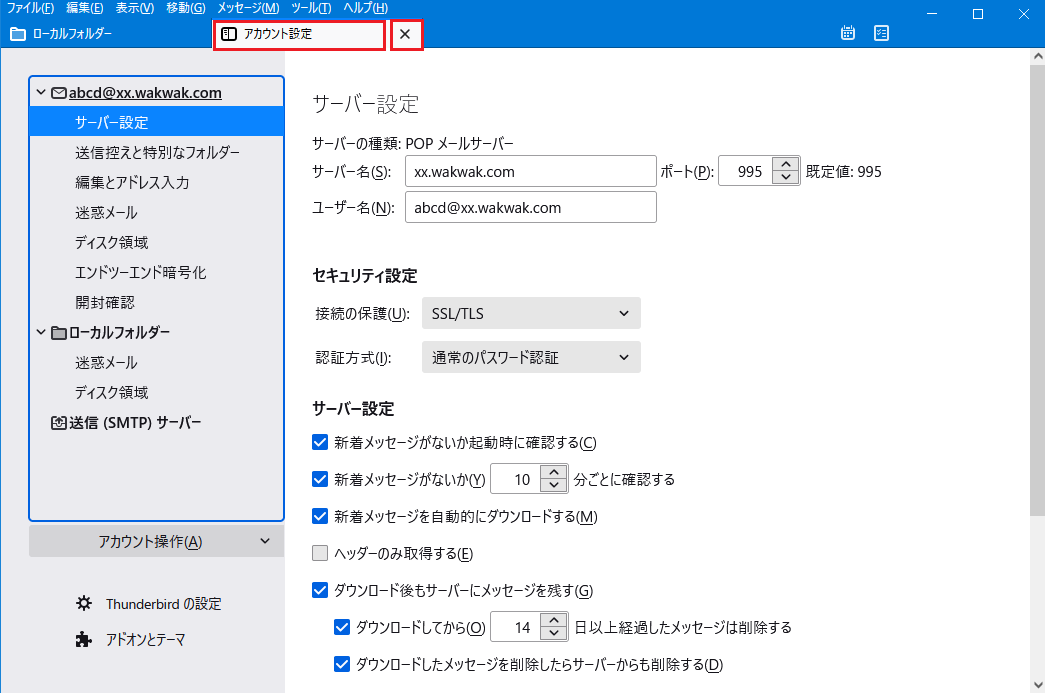Select 送信控えと特別なフォルダー in the tree
The image size is (1045, 693).
[157, 153]
